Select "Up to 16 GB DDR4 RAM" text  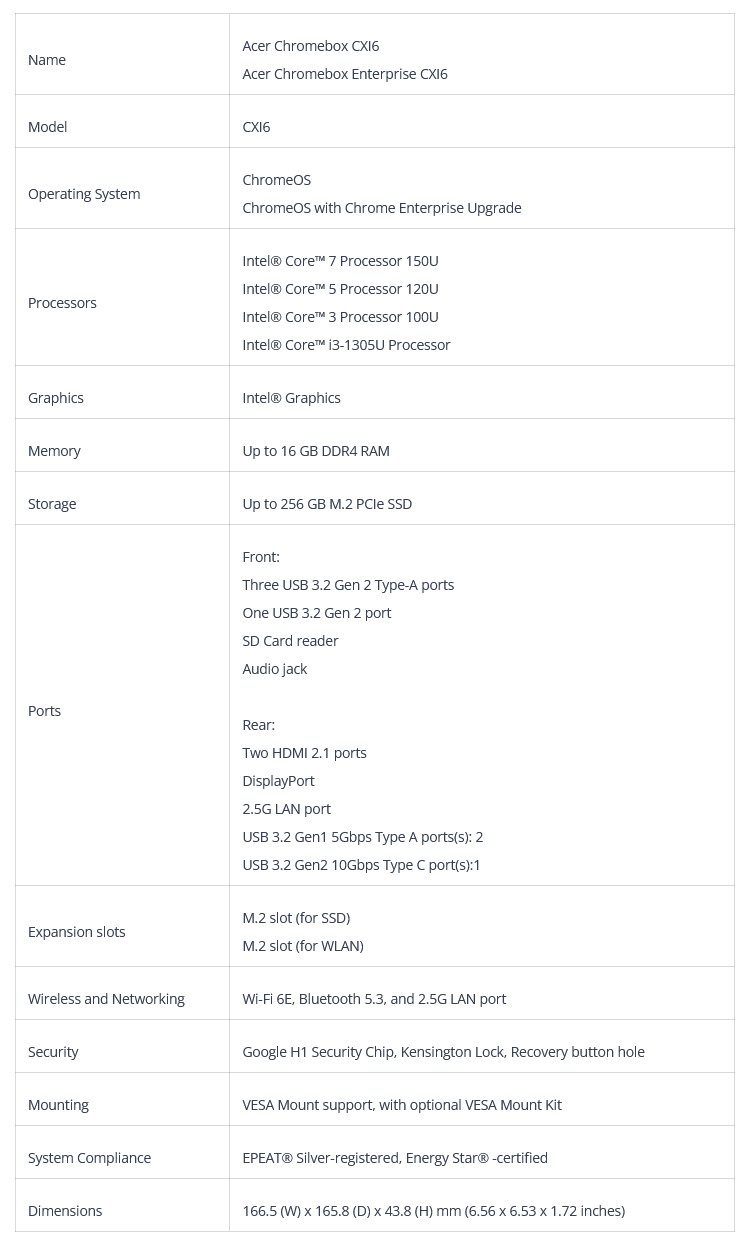[x=316, y=451]
